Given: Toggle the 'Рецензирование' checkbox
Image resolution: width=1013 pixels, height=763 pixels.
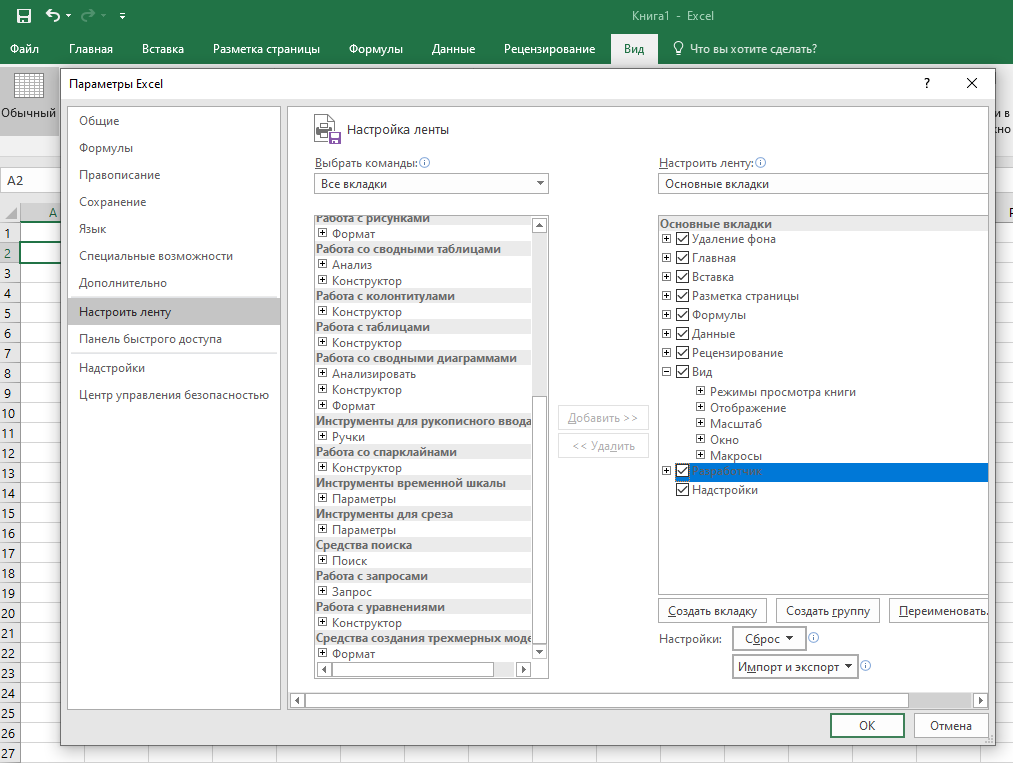Looking at the screenshot, I should (x=682, y=353).
